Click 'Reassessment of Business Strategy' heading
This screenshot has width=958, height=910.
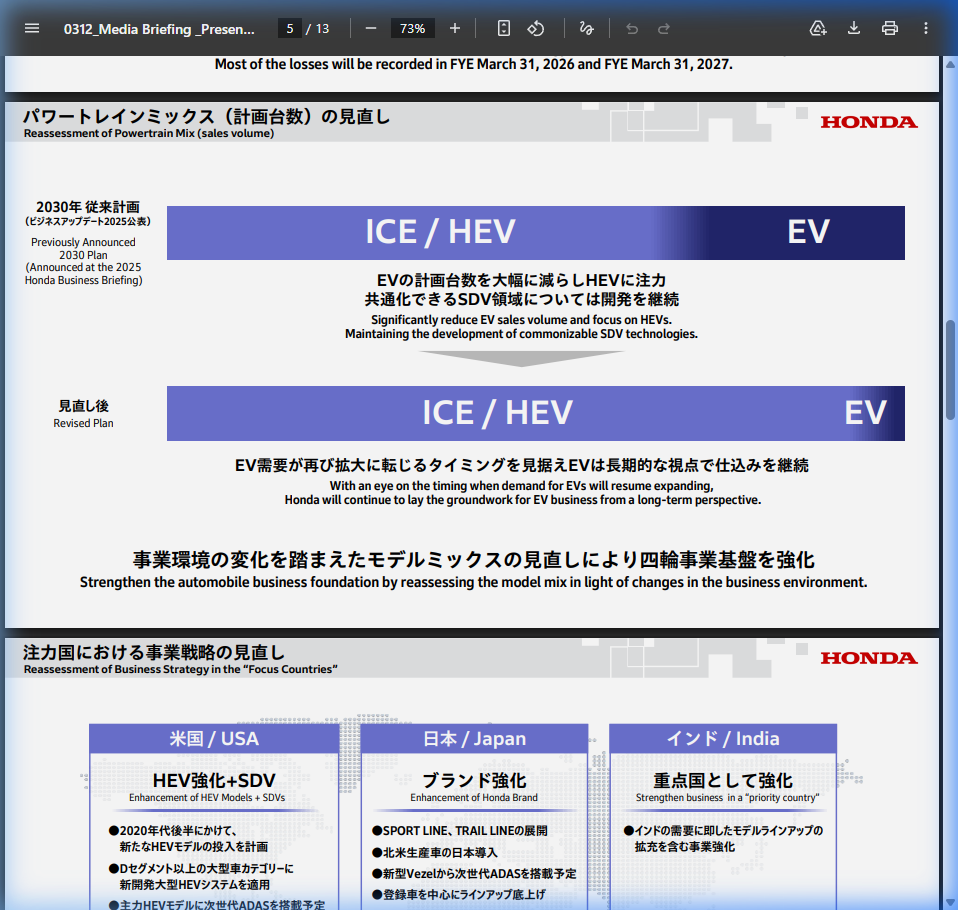[x=181, y=669]
